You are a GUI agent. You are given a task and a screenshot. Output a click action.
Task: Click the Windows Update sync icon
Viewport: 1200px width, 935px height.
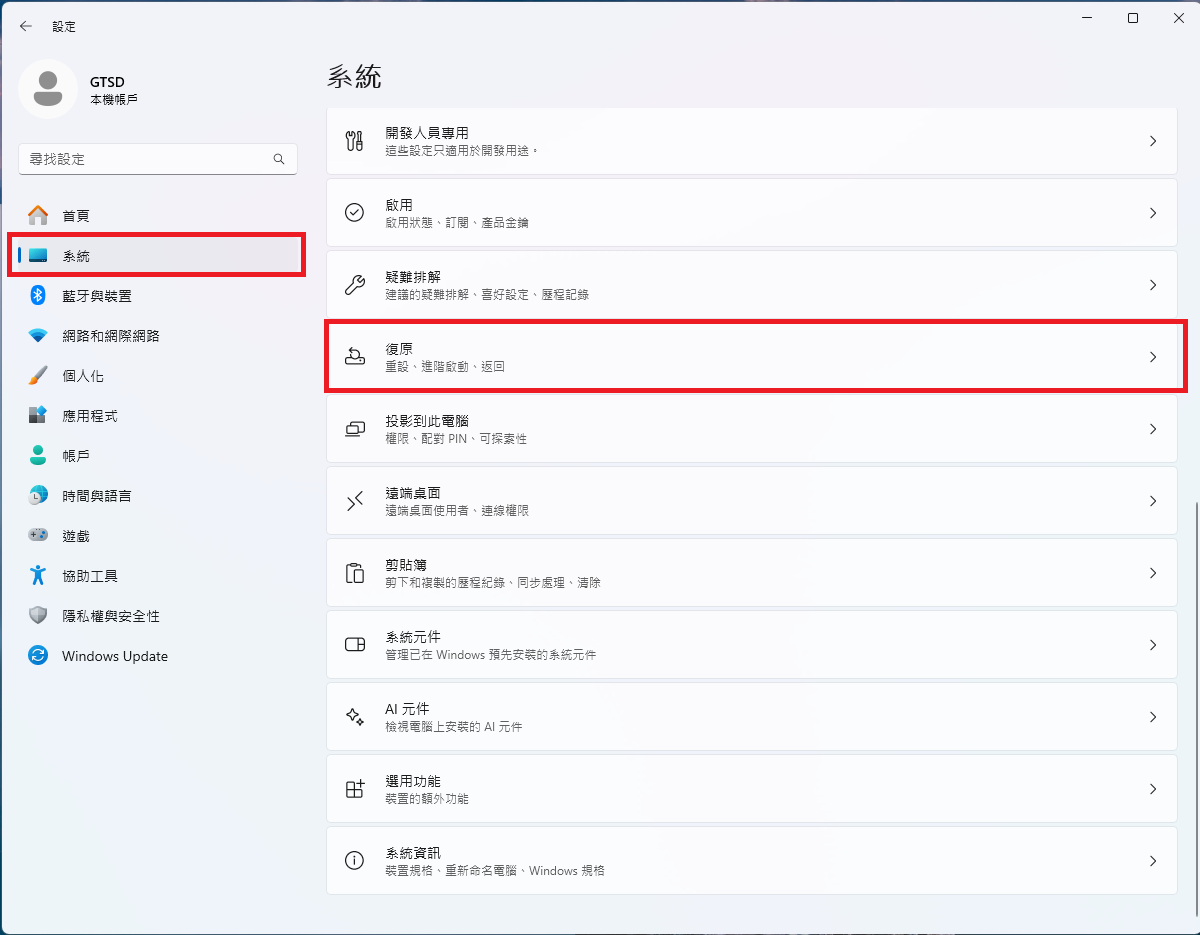coord(38,656)
